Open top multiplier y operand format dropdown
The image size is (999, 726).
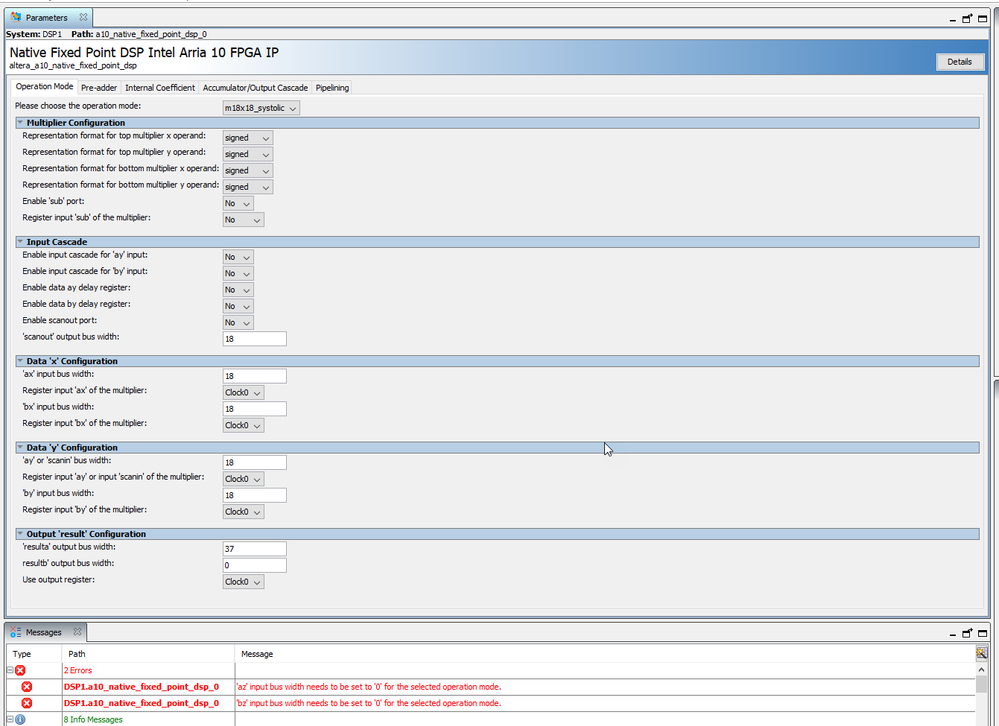click(x=247, y=154)
